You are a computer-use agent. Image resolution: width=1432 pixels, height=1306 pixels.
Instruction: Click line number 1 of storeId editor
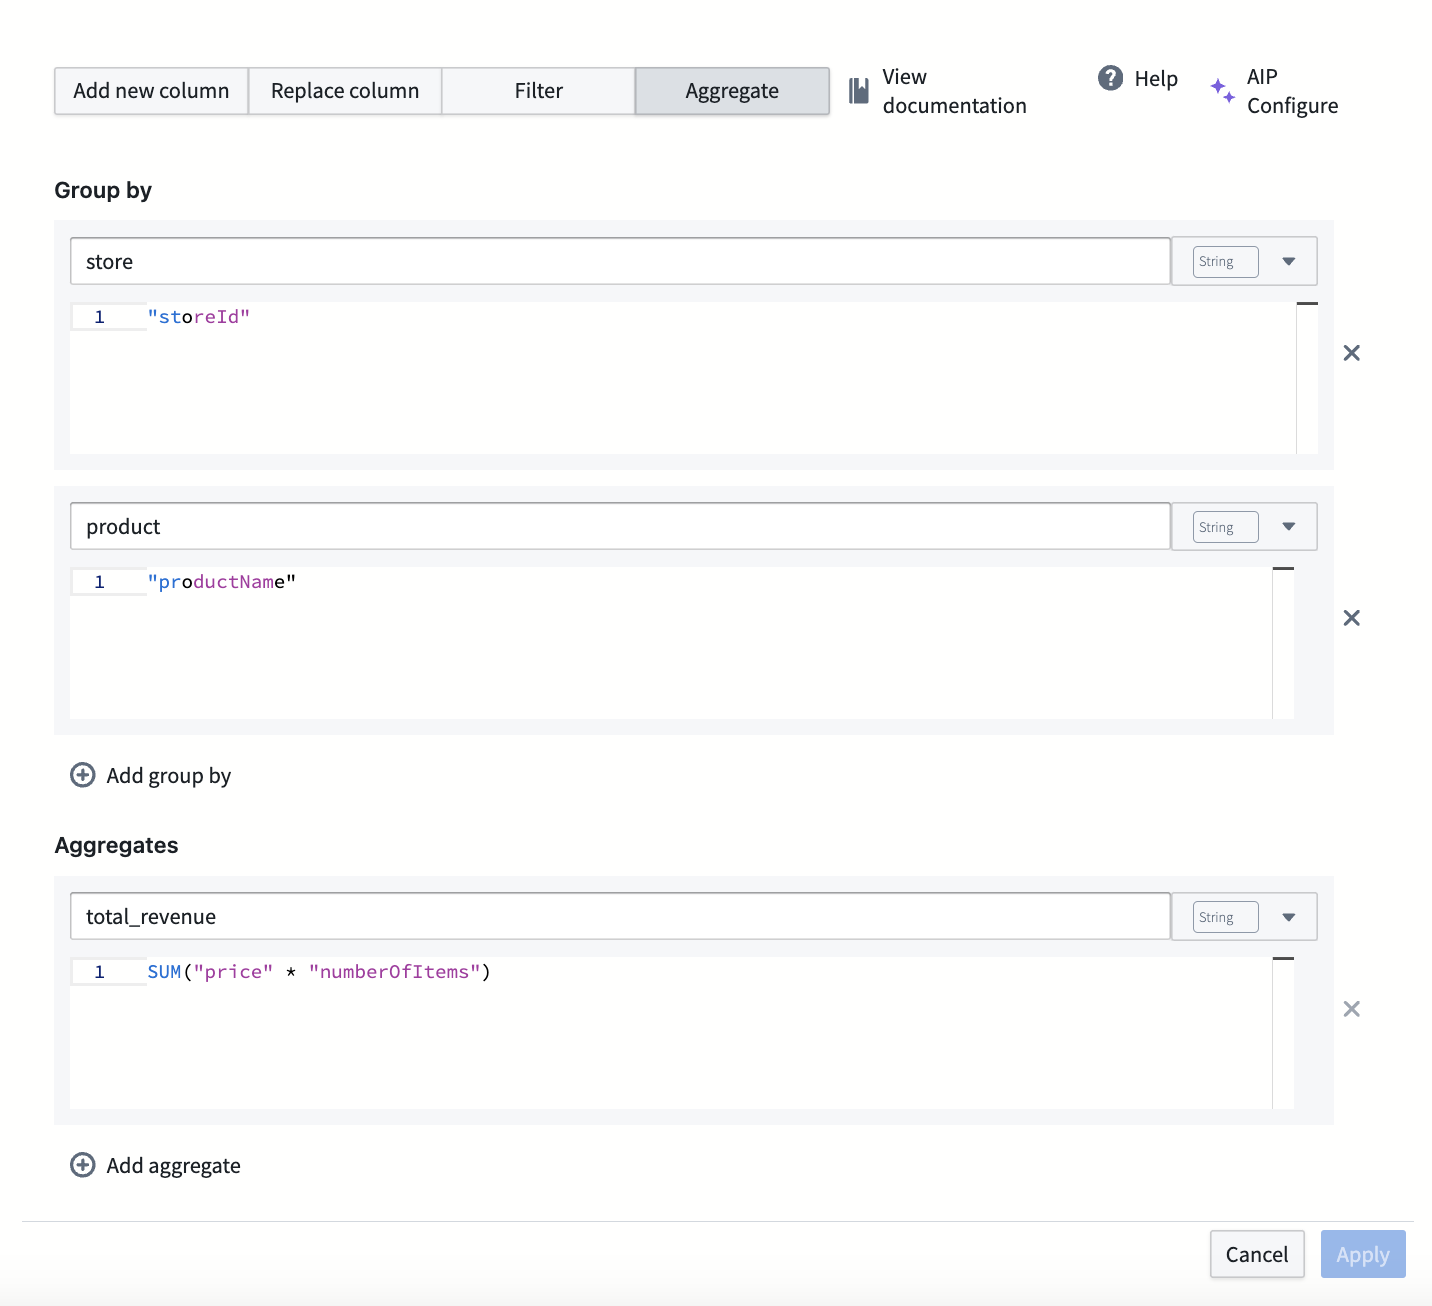[100, 317]
